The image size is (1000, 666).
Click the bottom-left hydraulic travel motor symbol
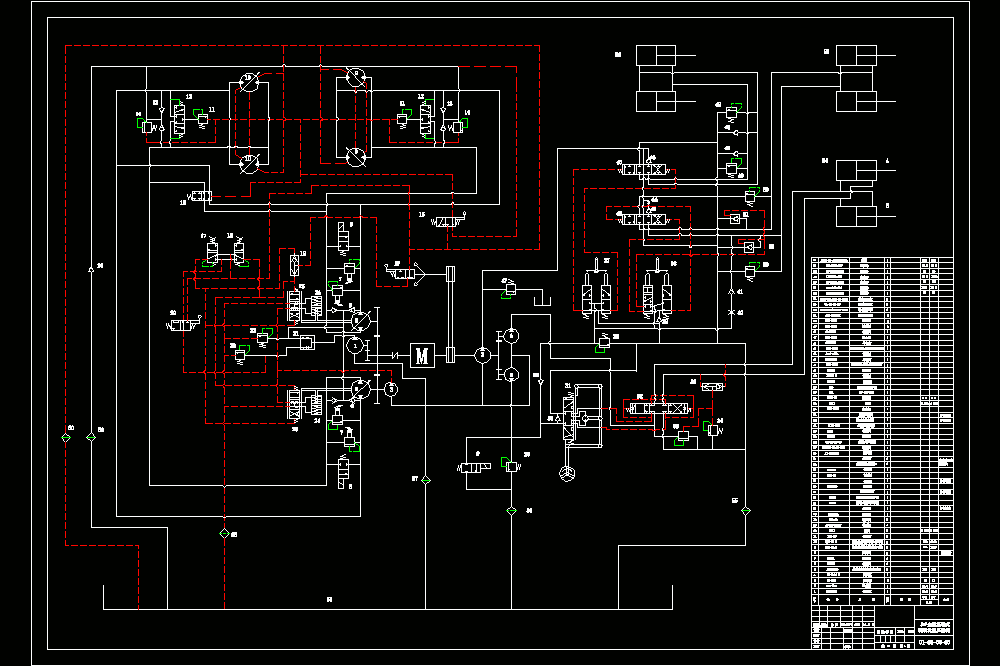pyautogui.click(x=249, y=163)
